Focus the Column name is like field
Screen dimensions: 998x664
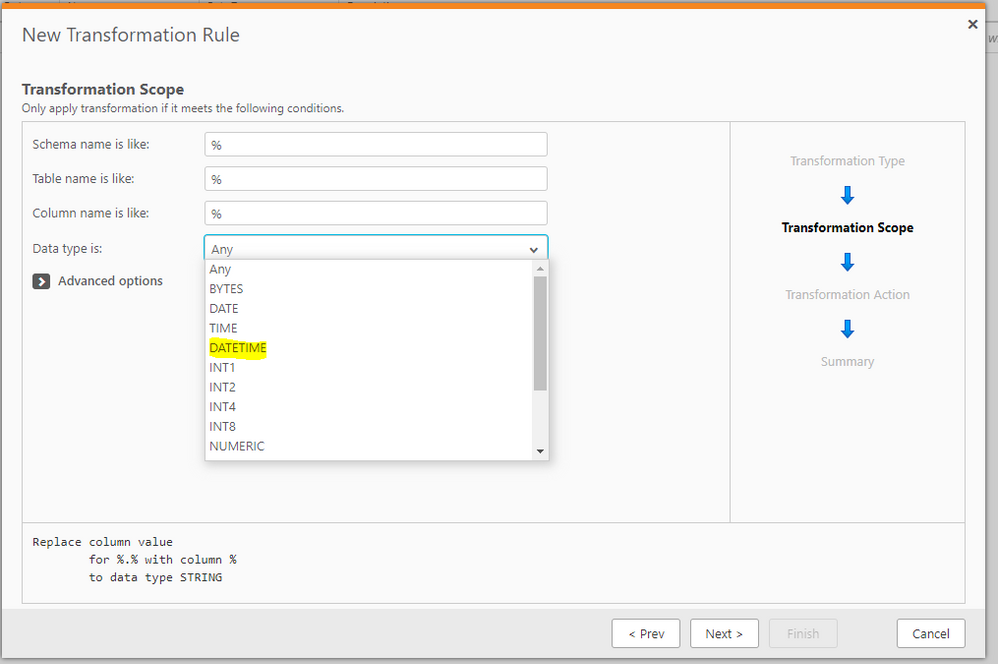376,214
